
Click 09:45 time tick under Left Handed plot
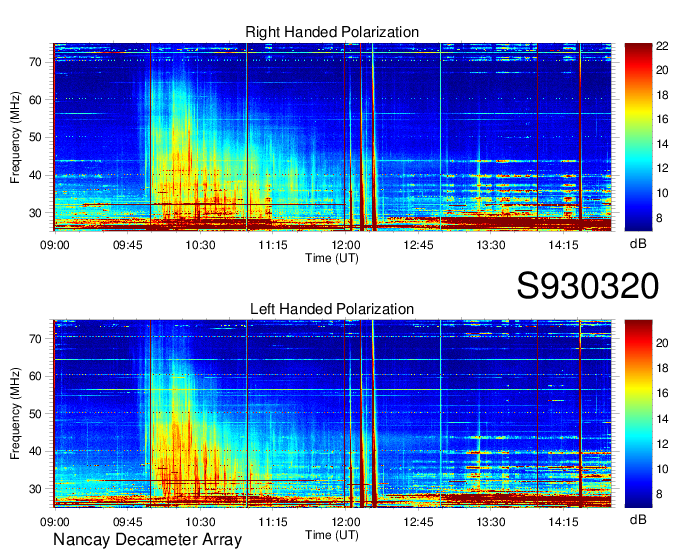(x=128, y=522)
